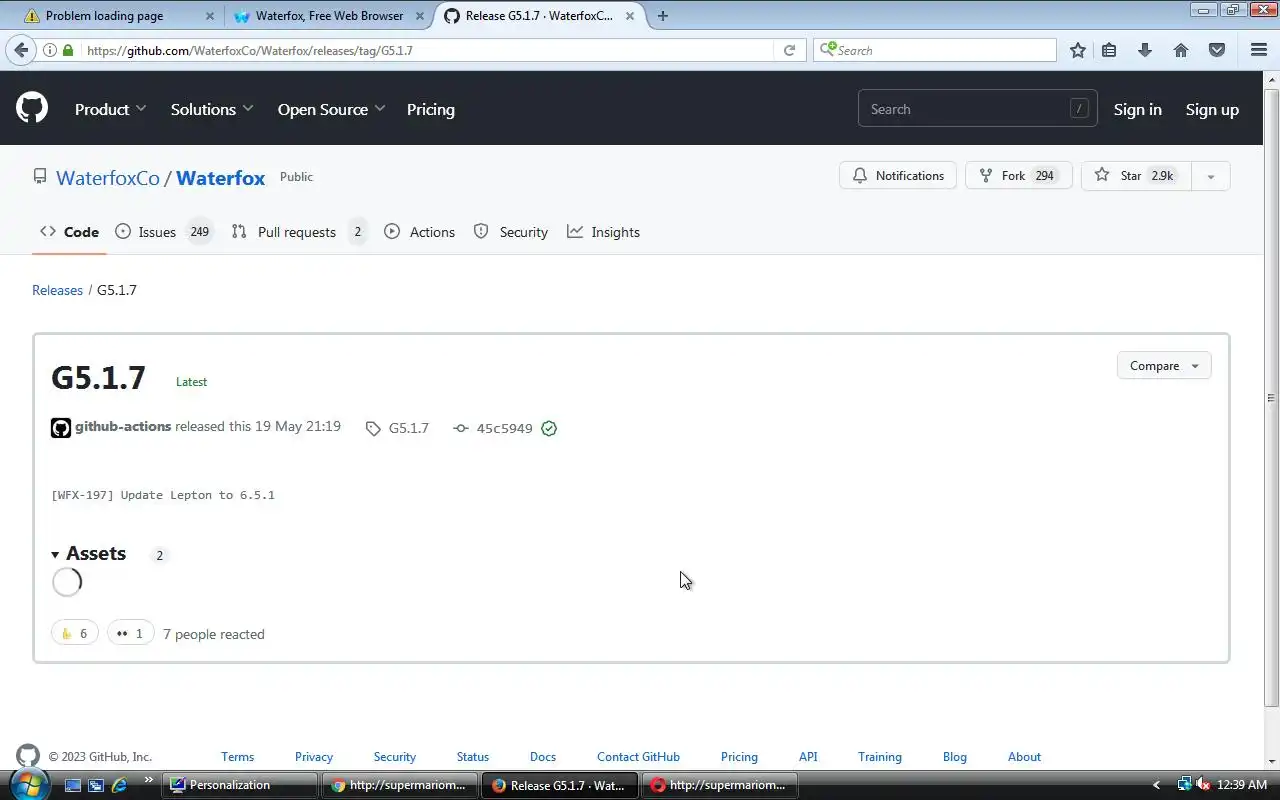The height and width of the screenshot is (800, 1280).
Task: Click the Waterfox repository name link
Action: pos(220,178)
